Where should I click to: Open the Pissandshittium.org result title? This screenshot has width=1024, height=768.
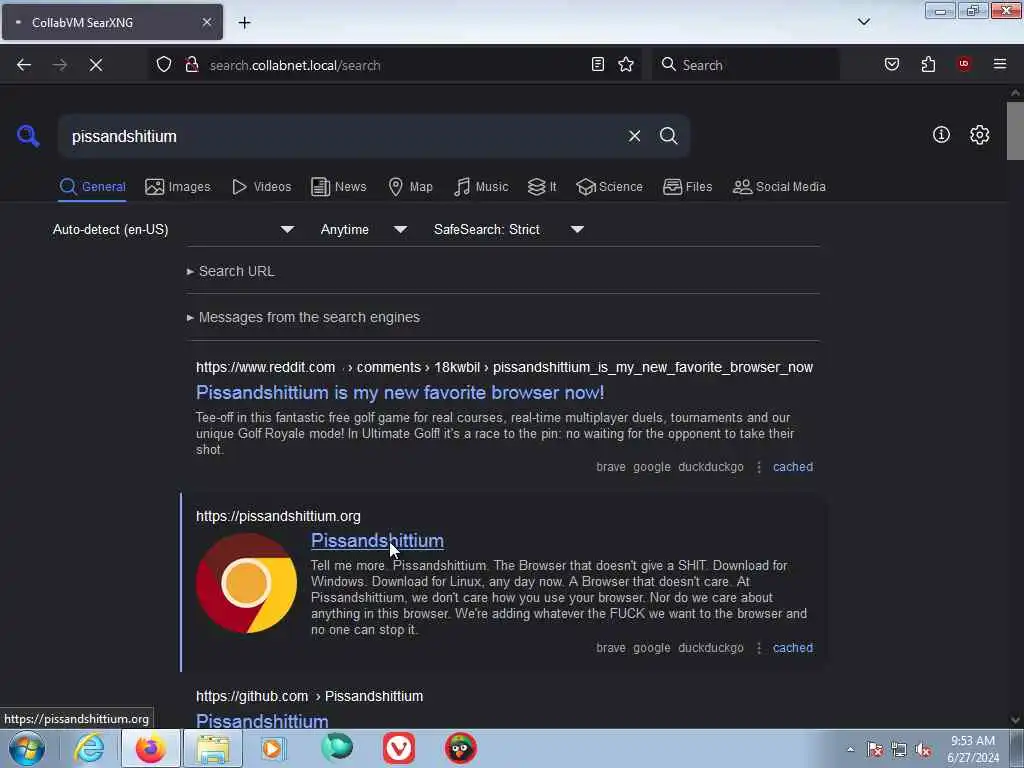[x=377, y=541]
